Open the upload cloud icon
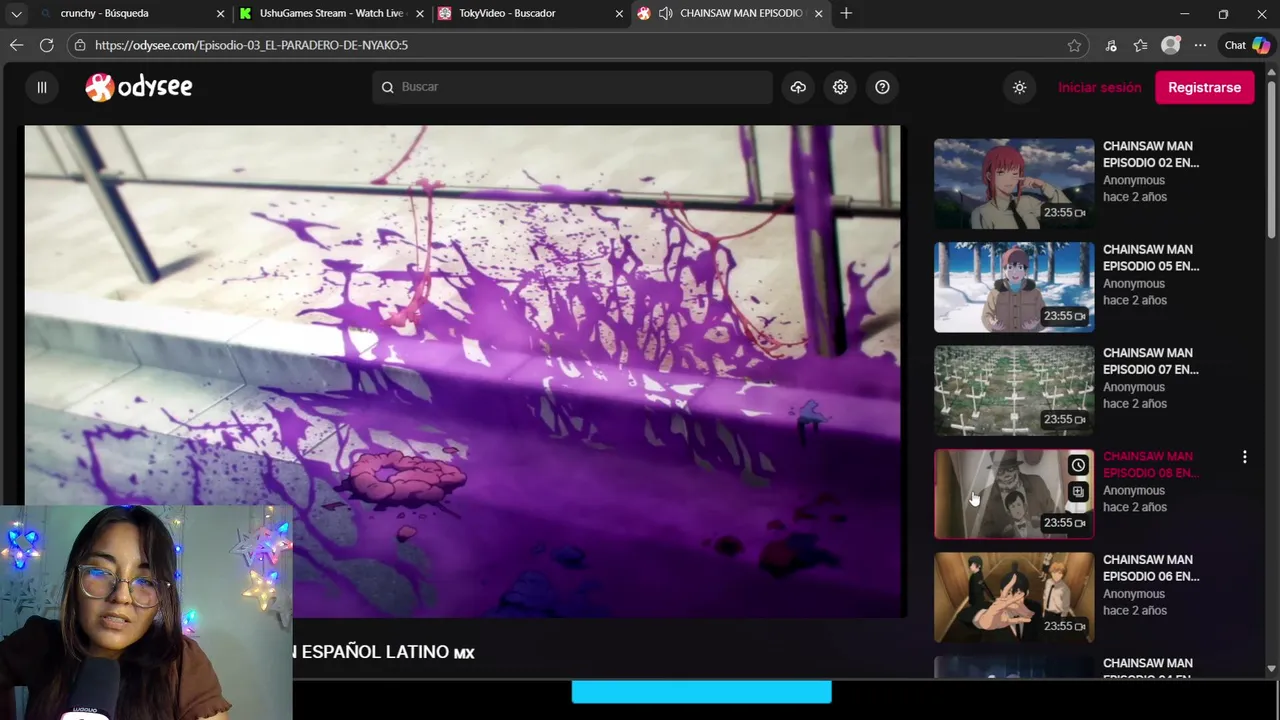Viewport: 1280px width, 720px height. (x=798, y=87)
